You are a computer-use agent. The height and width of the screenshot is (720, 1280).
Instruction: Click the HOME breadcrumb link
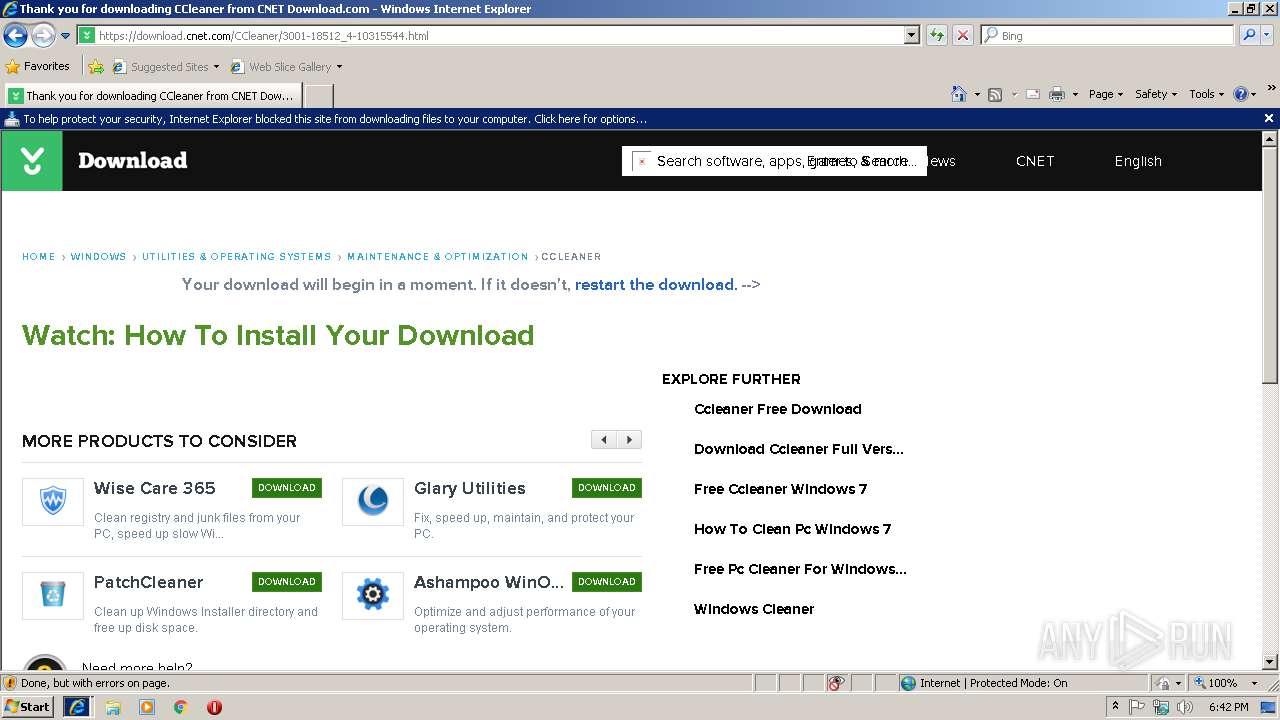[39, 257]
